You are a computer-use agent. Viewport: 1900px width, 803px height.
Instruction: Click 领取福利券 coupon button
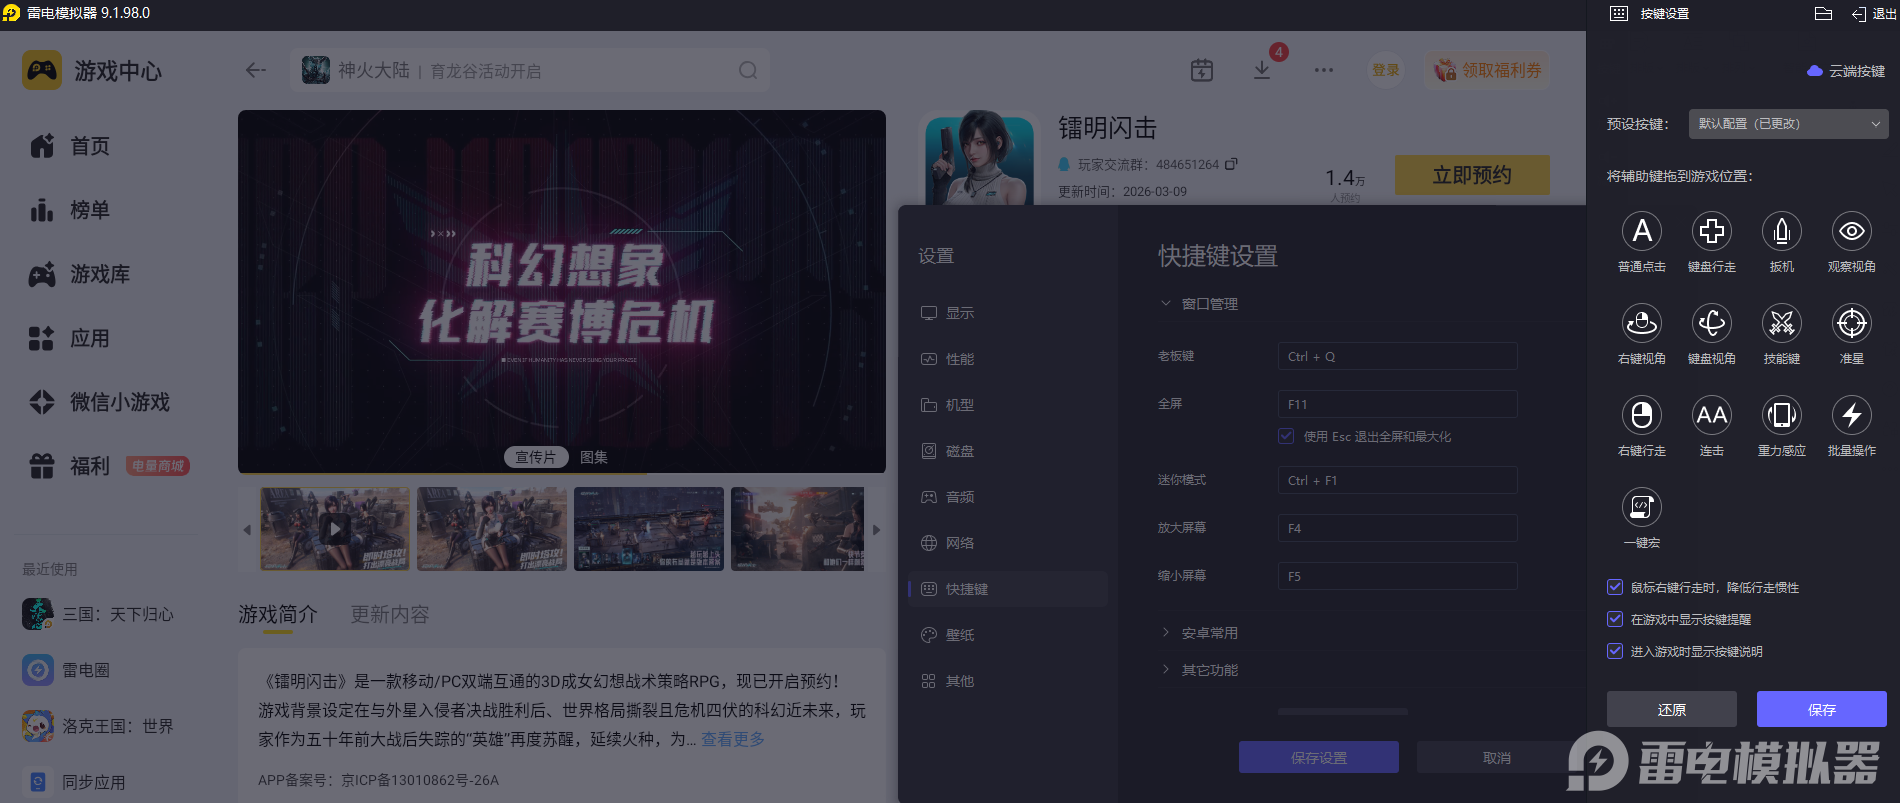pos(1487,70)
